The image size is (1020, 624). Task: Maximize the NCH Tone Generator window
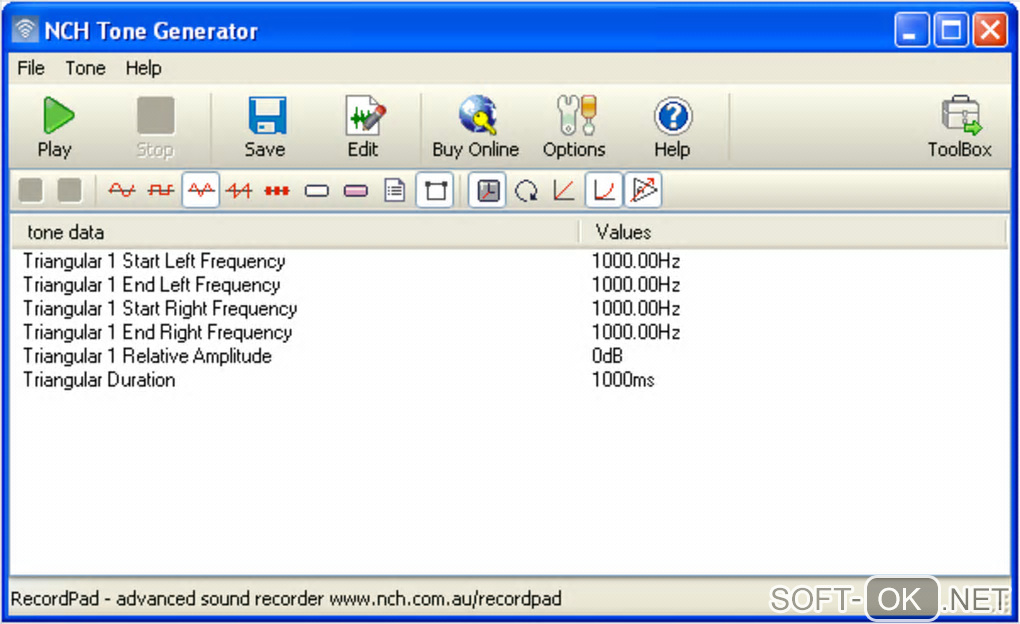951,30
